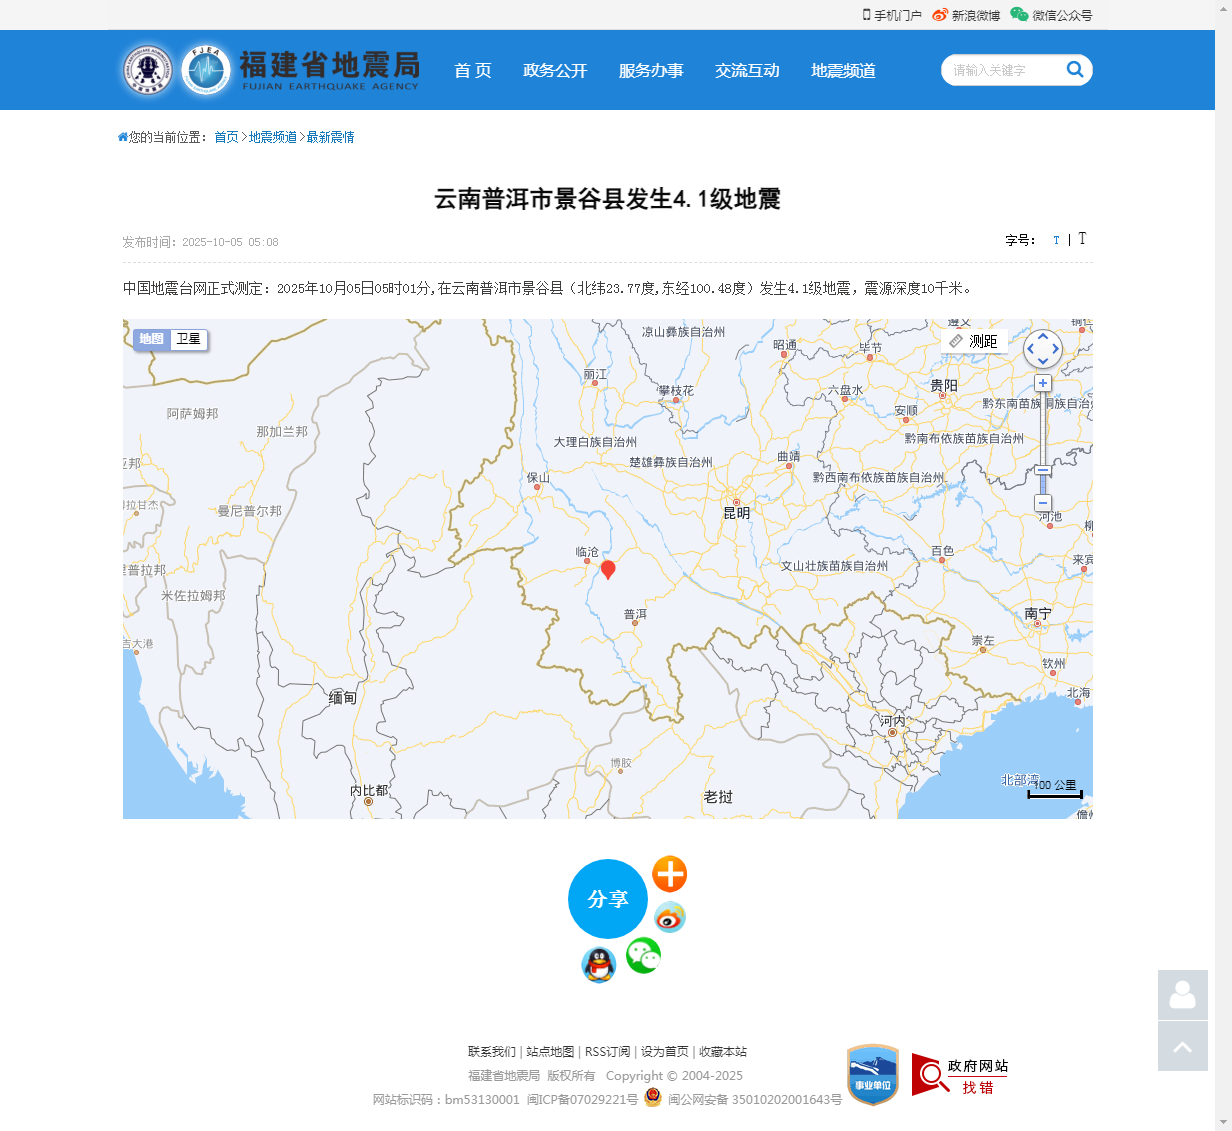1232x1131 pixels.
Task: Zoom in with the map plus button
Action: click(x=1043, y=384)
